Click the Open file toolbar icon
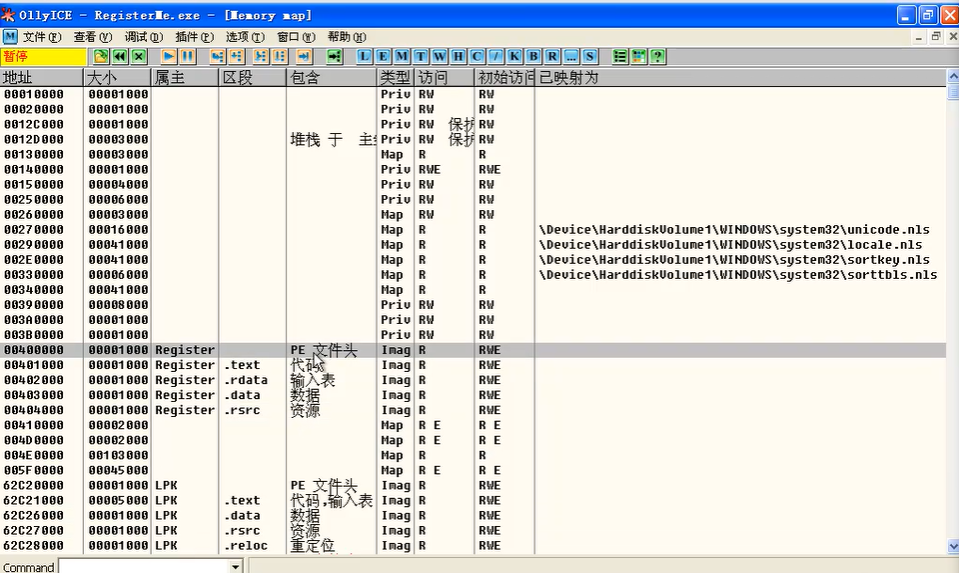 point(101,57)
